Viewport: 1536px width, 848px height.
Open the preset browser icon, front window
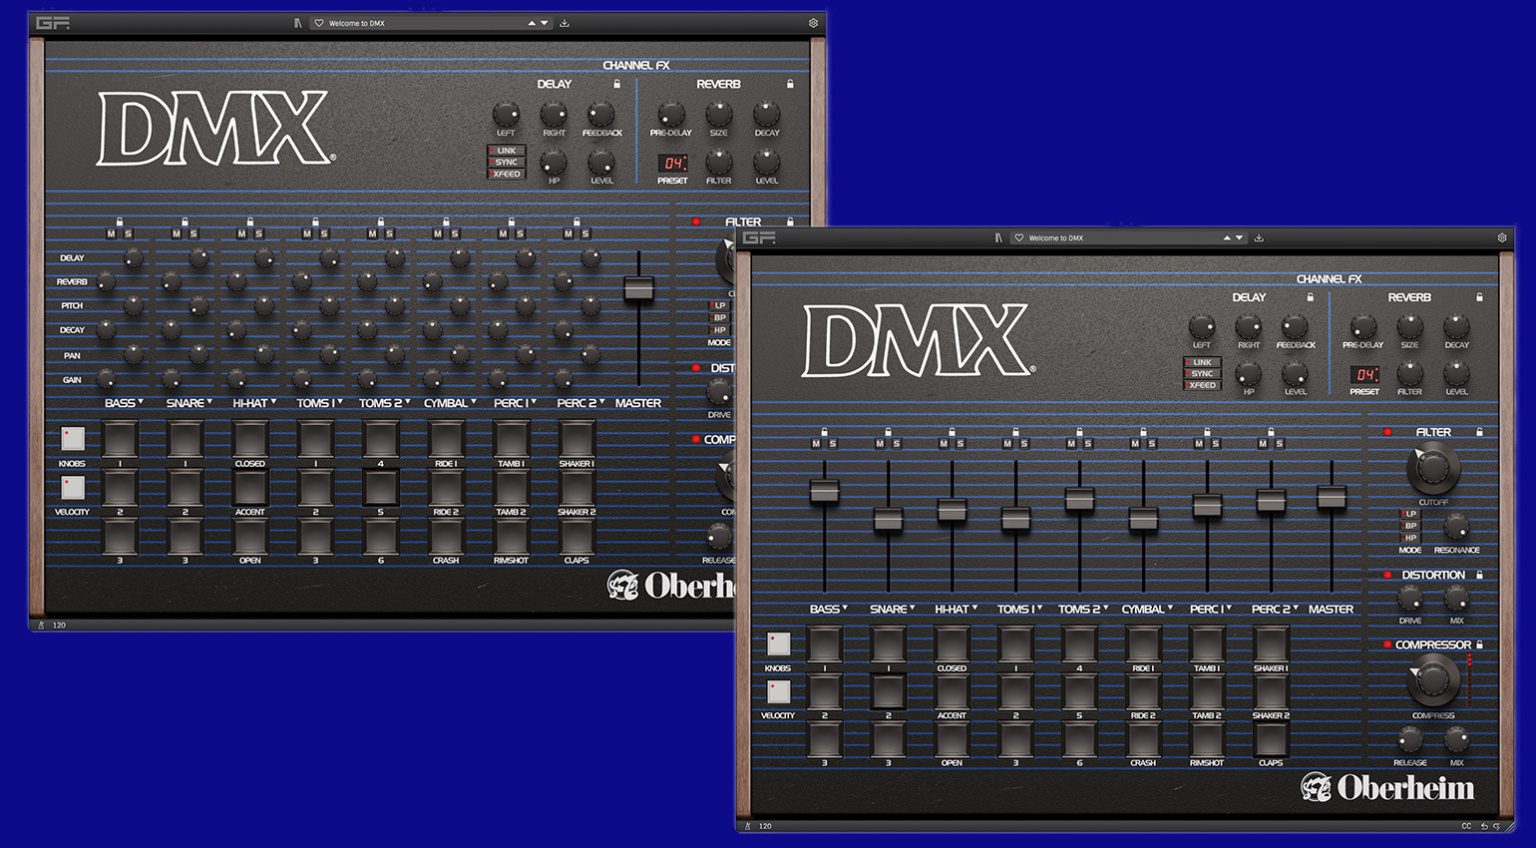[998, 238]
